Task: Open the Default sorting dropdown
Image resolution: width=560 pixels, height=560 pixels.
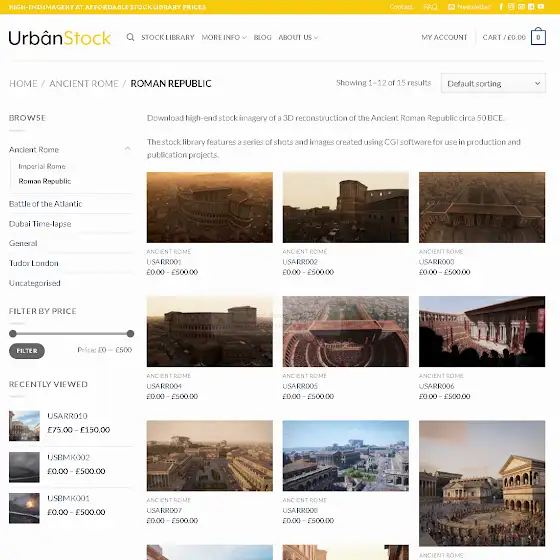Action: pyautogui.click(x=493, y=83)
